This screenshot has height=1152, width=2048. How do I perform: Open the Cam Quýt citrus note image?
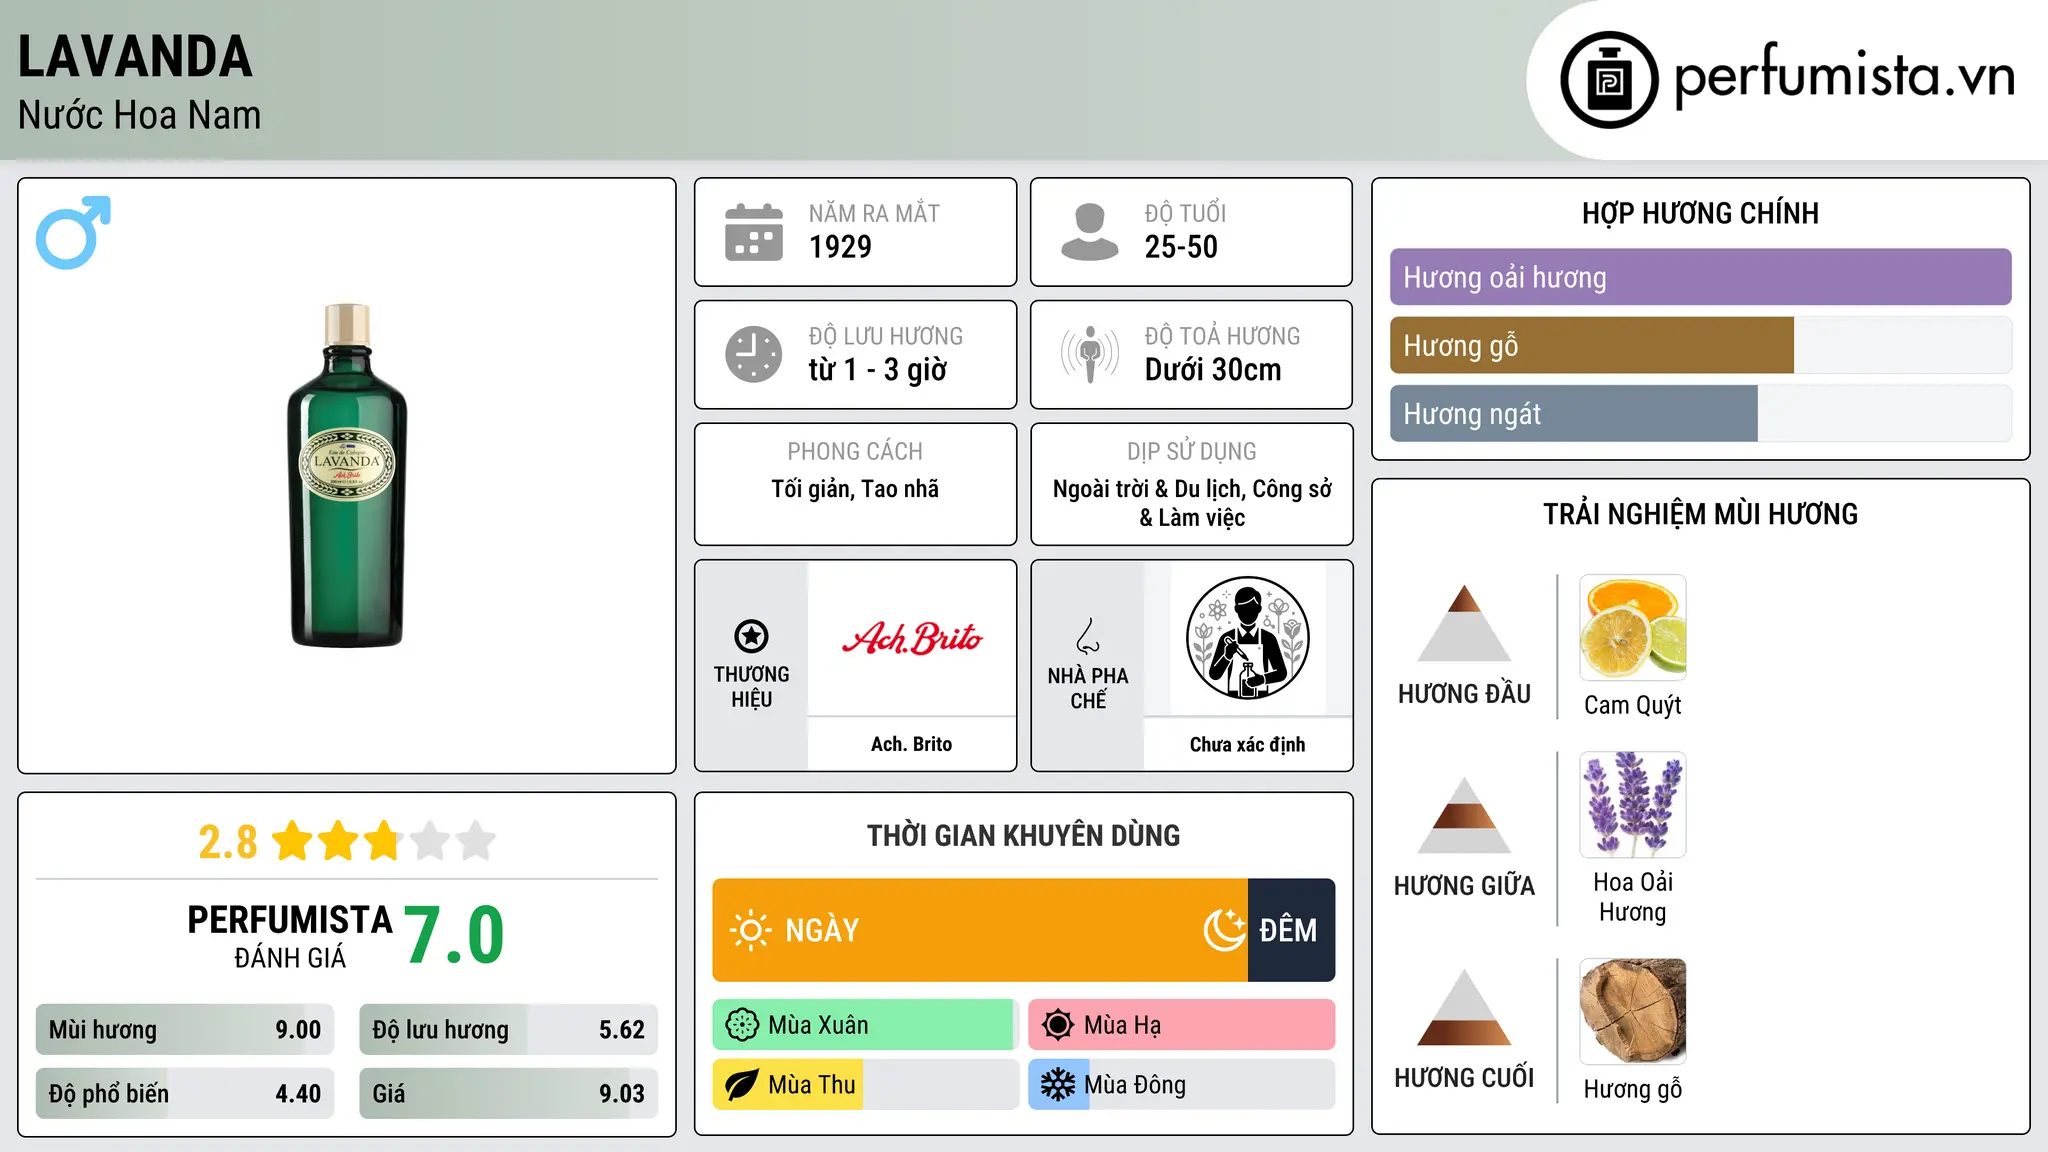[1633, 628]
